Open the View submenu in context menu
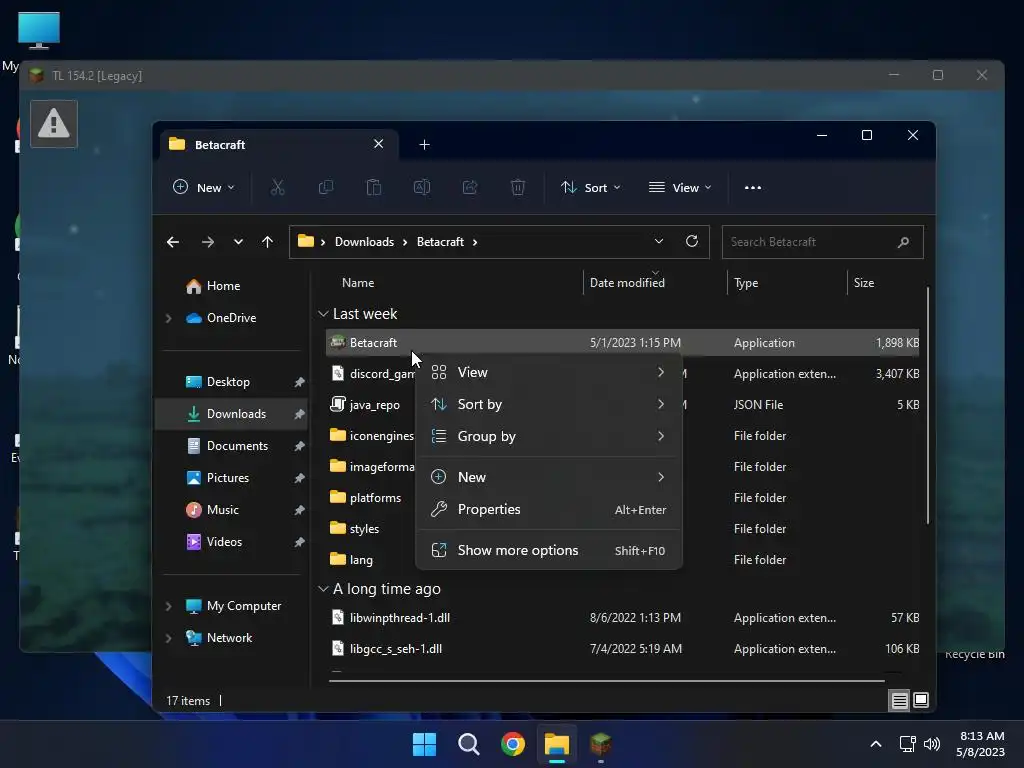This screenshot has height=768, width=1024. click(549, 372)
